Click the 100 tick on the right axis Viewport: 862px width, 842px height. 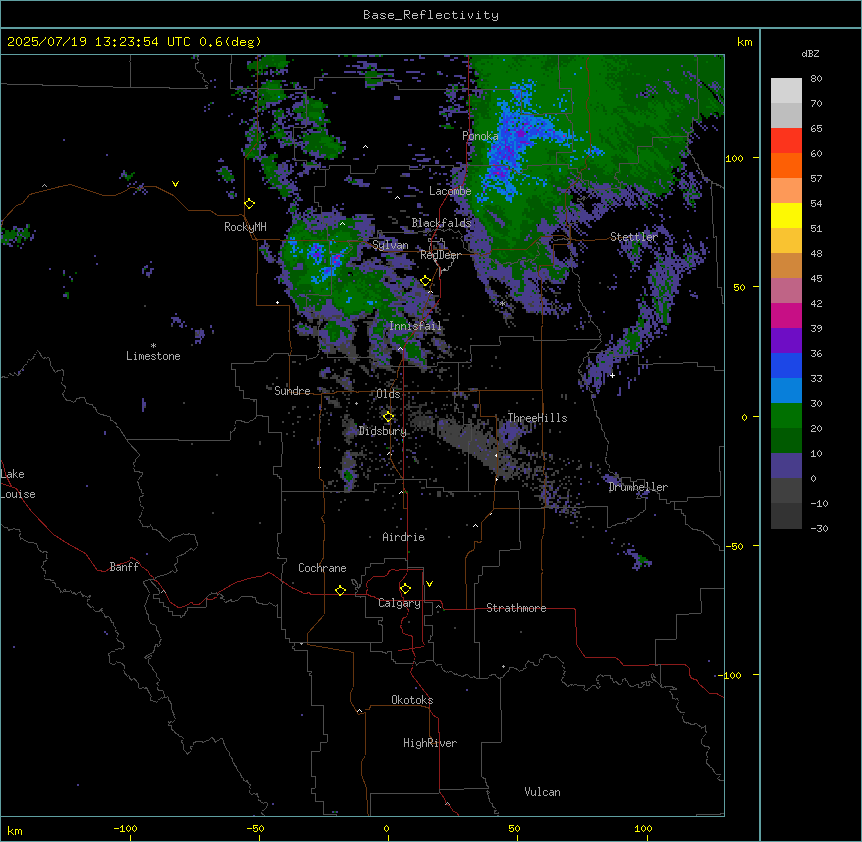734,158
